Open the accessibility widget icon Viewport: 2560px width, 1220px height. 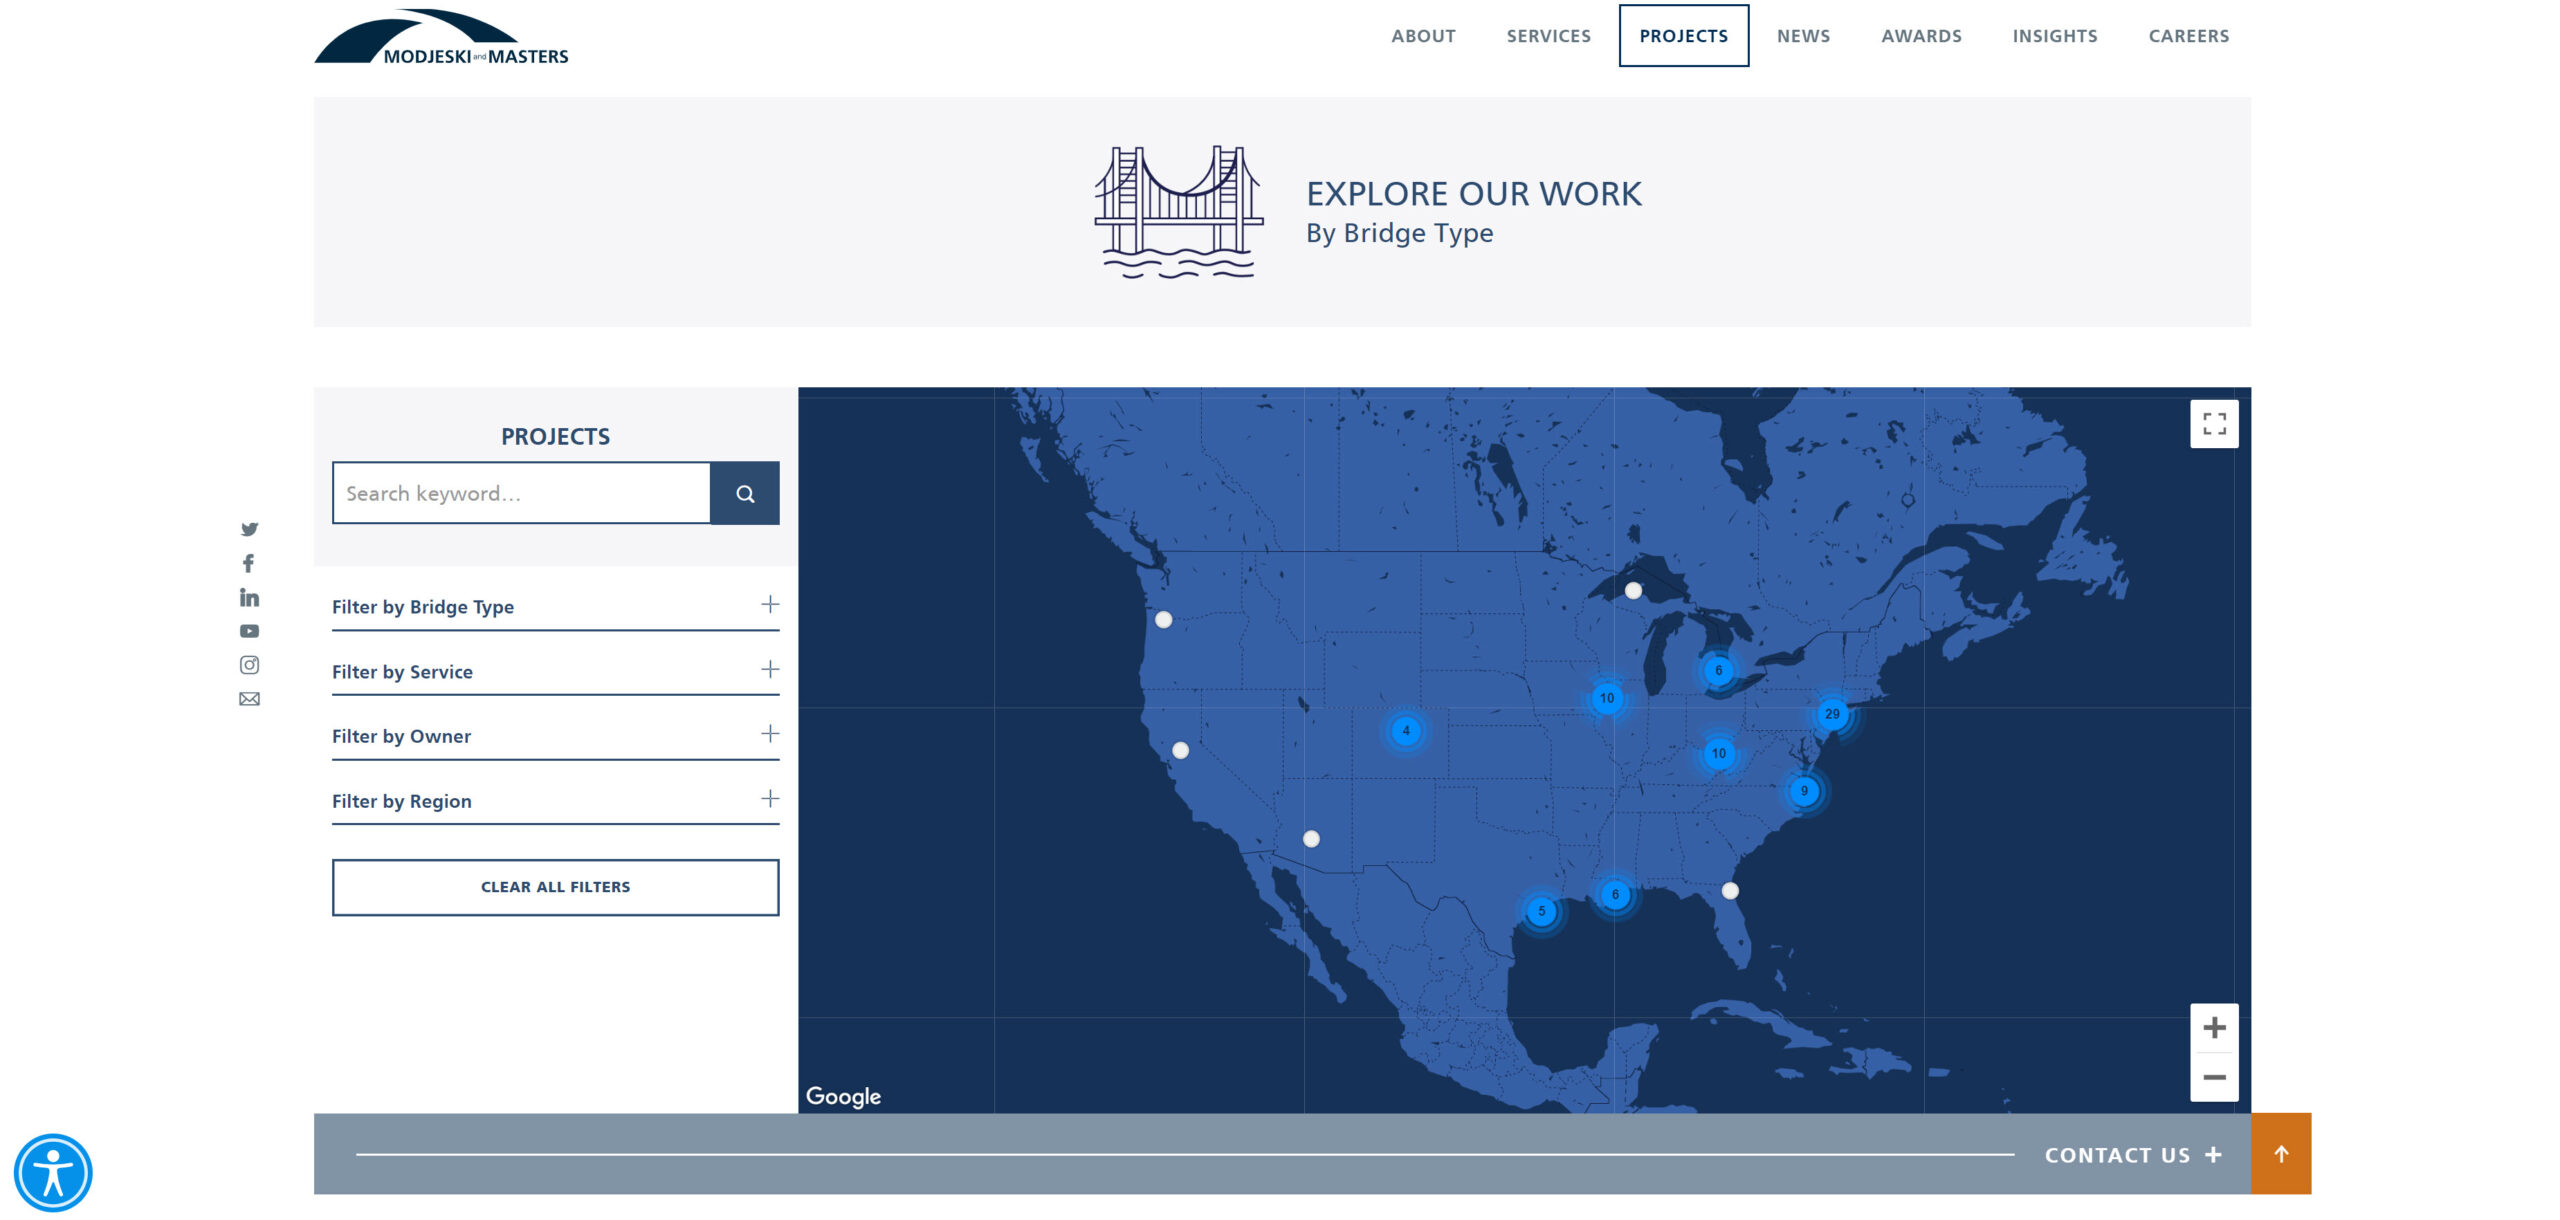(x=53, y=1172)
